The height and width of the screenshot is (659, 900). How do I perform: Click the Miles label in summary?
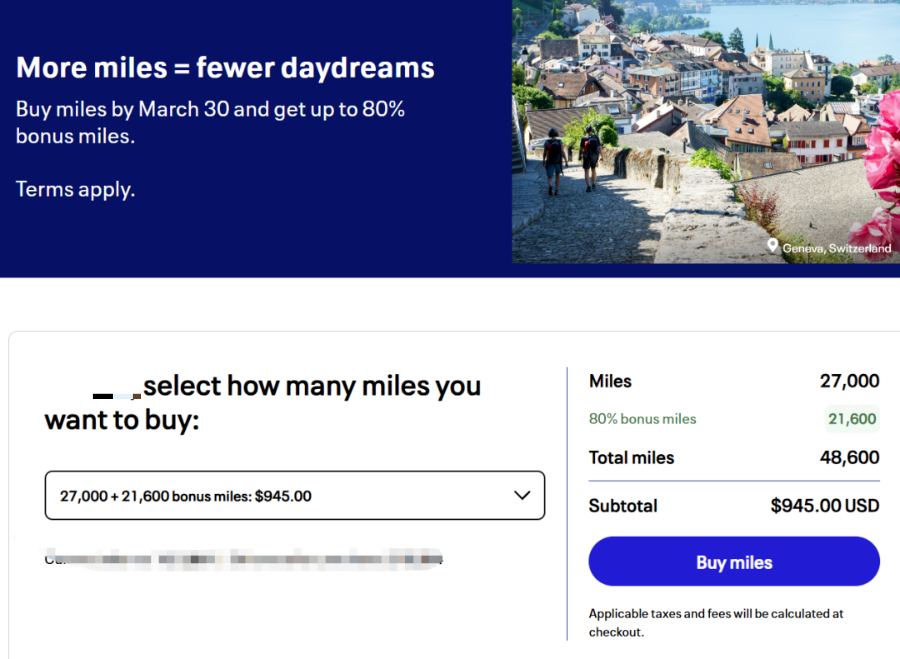point(610,381)
